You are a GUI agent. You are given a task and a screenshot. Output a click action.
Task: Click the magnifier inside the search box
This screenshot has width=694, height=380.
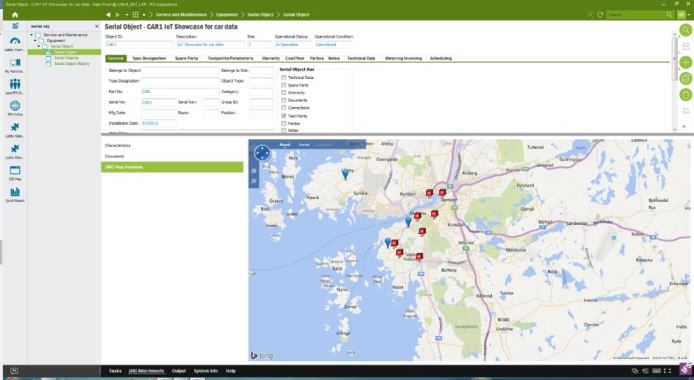coord(669,15)
